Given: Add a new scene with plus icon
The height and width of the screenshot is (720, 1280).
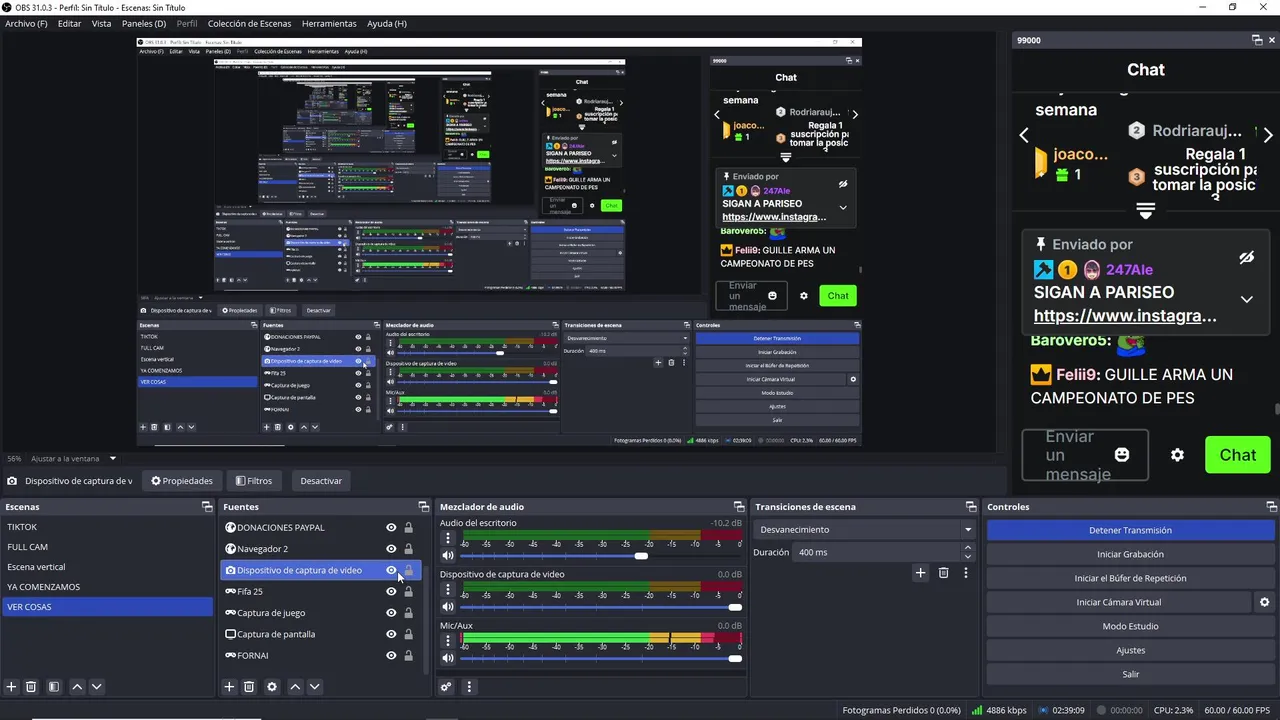Looking at the screenshot, I should click(12, 687).
